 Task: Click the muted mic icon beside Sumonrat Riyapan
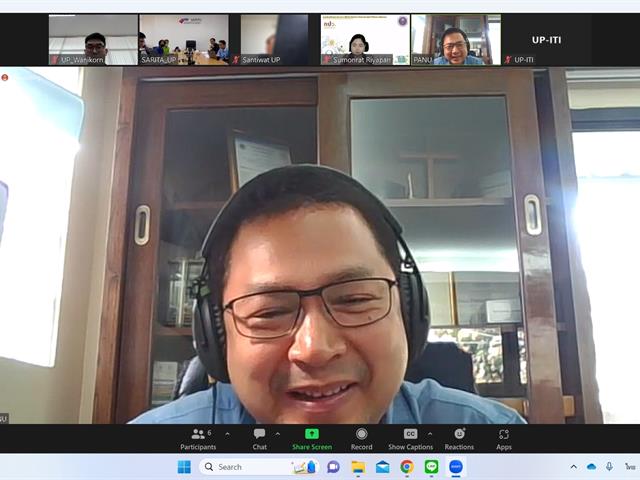[x=326, y=60]
